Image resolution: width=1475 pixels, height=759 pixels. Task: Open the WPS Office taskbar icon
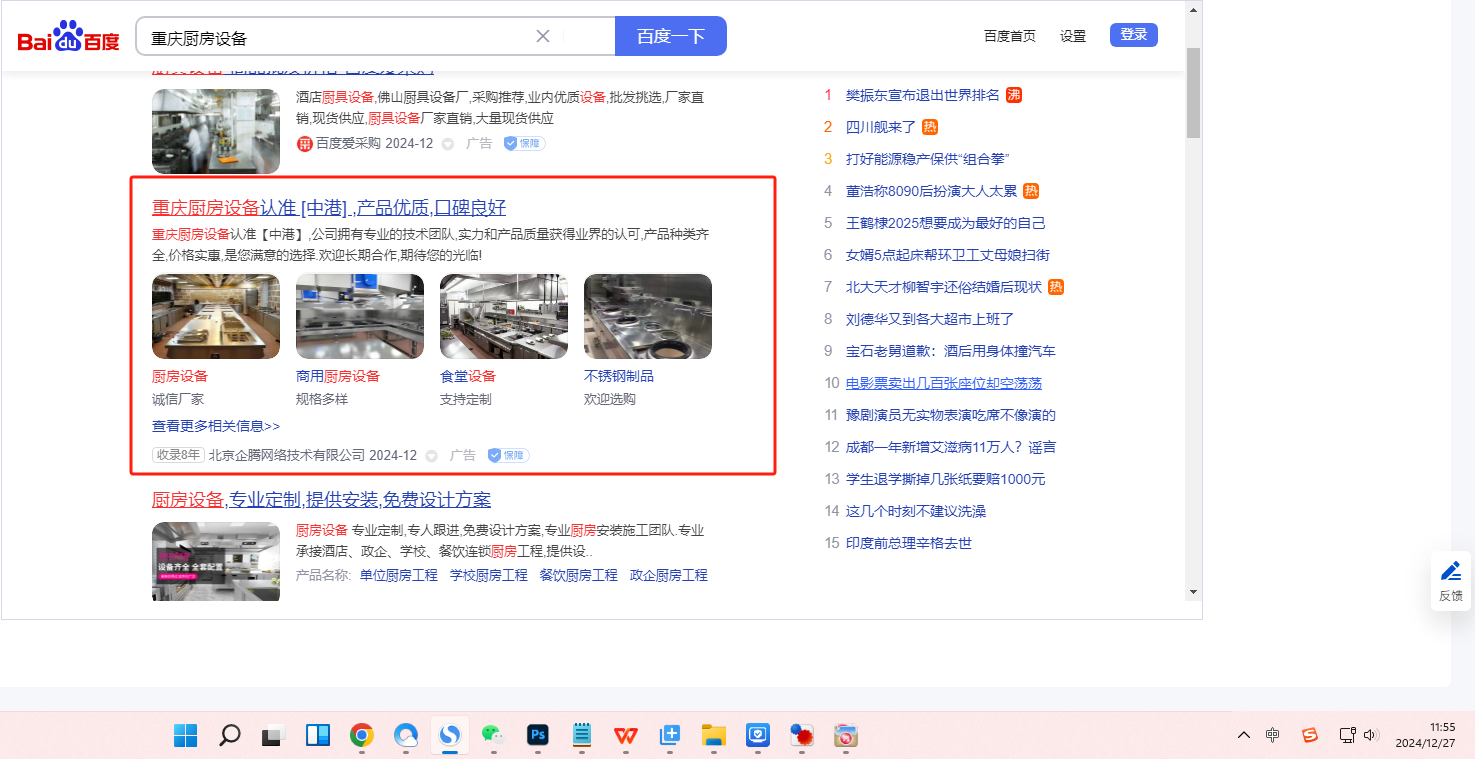pos(625,736)
